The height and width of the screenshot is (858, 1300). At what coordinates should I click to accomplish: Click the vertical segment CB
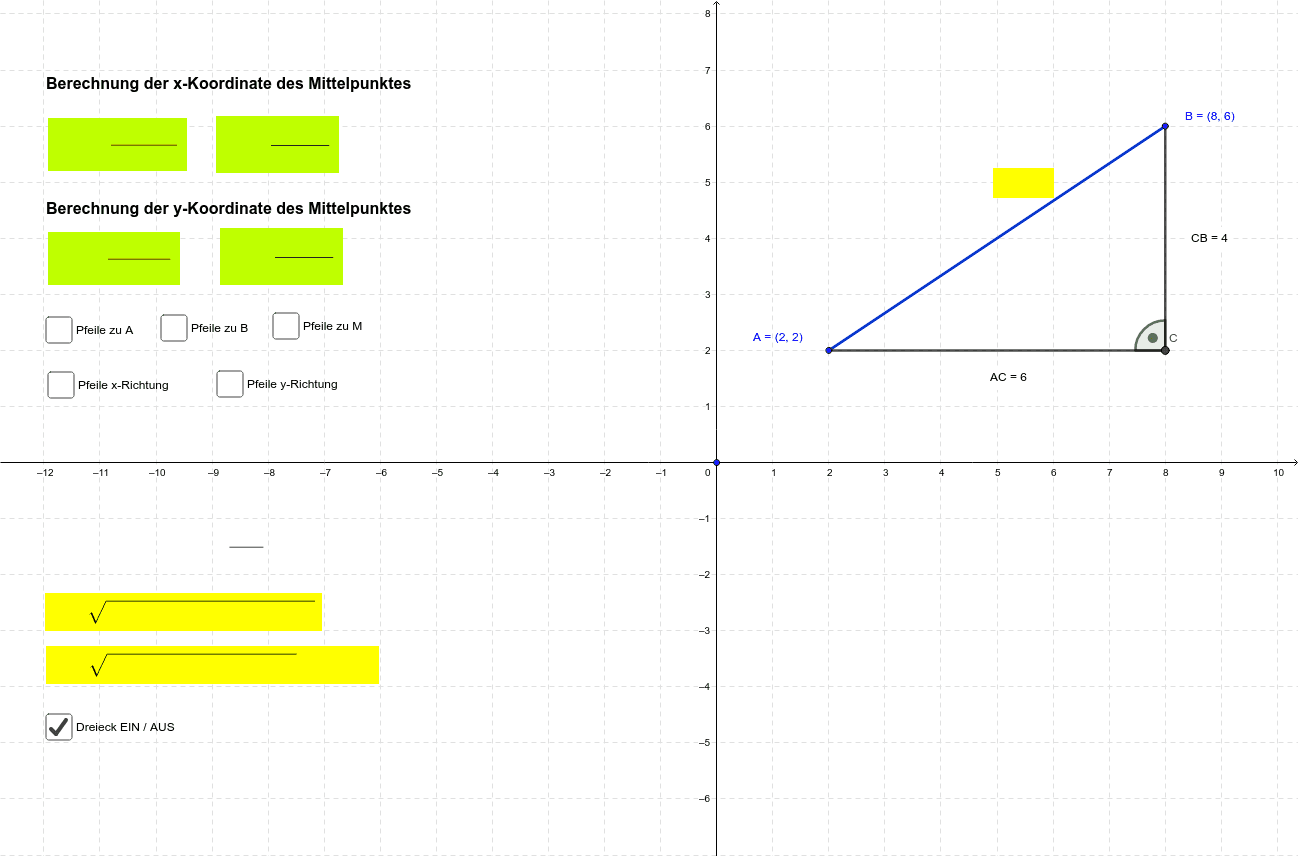1165,238
